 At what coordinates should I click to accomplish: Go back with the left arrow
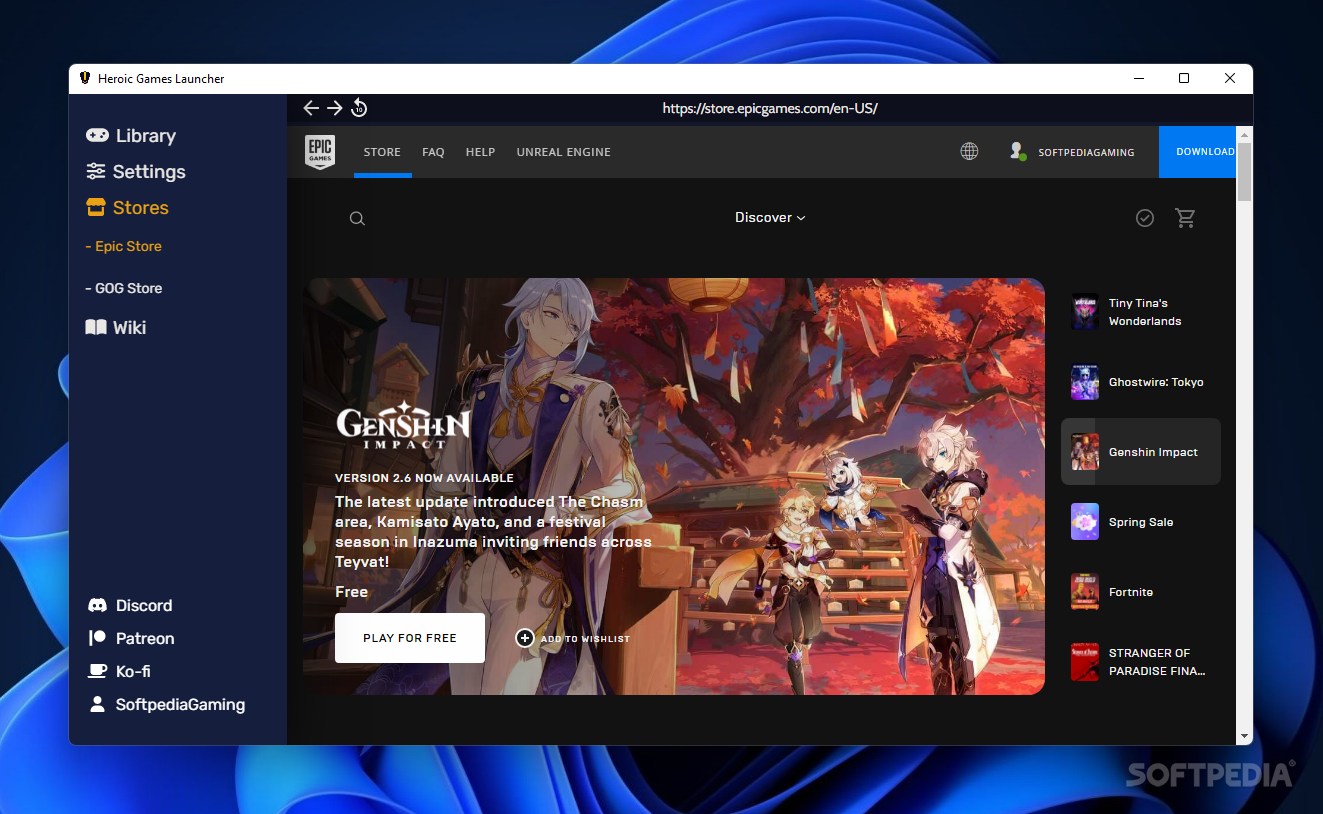click(311, 108)
